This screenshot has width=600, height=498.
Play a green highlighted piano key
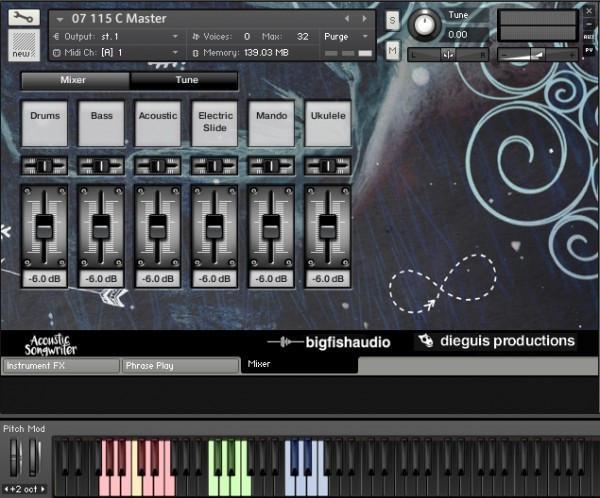point(214,485)
